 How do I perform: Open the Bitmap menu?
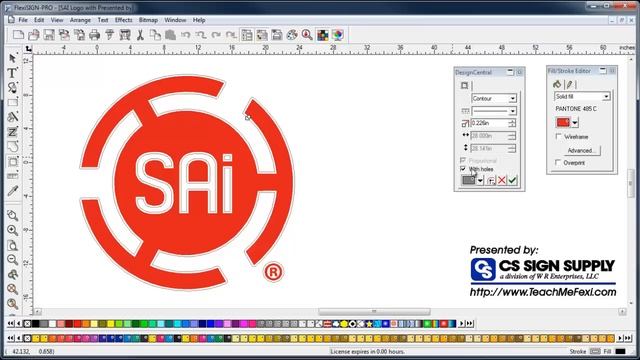click(148, 20)
